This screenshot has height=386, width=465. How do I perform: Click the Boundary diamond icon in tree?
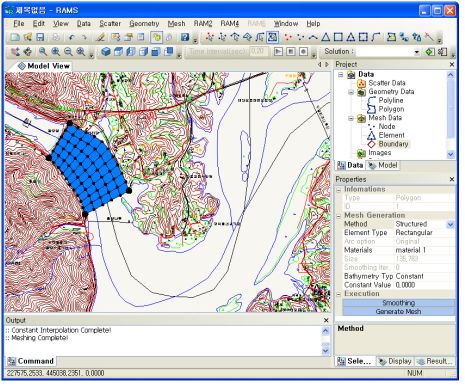point(371,144)
